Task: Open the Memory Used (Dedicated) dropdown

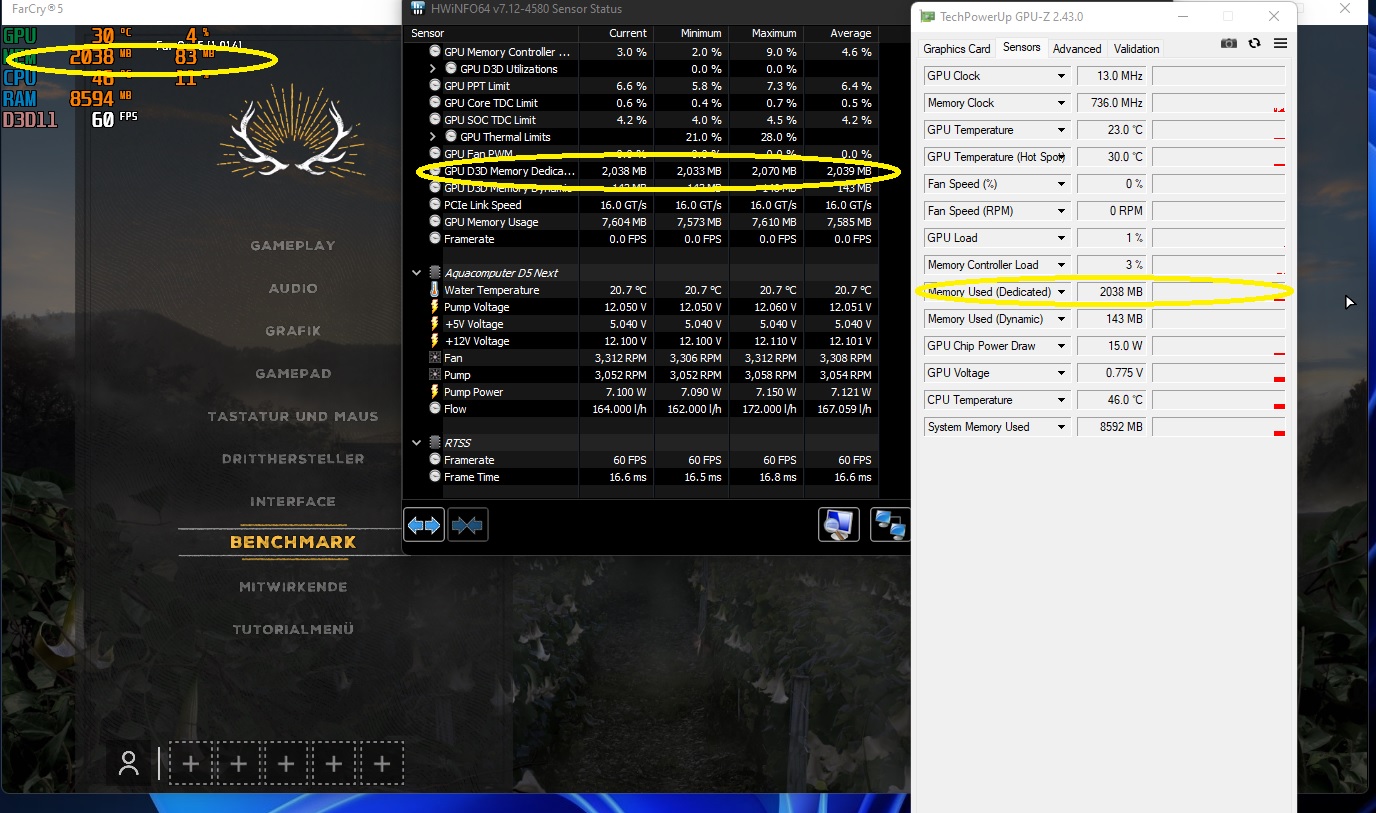Action: point(1062,291)
